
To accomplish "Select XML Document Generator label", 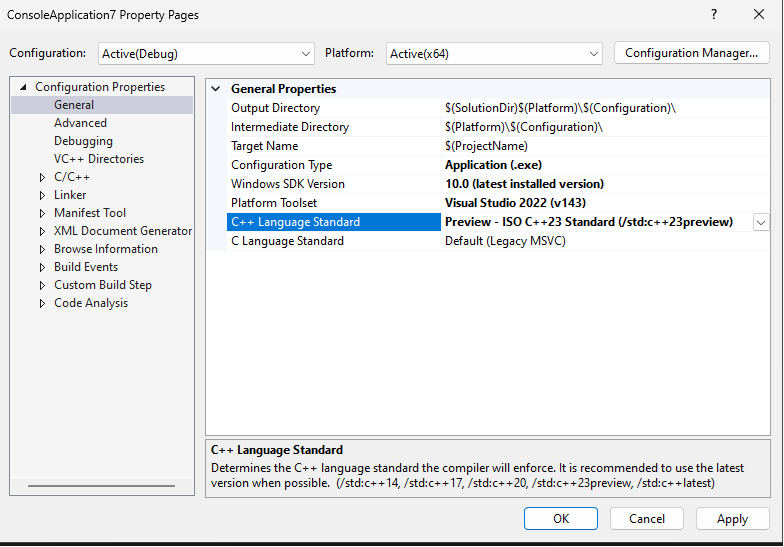I will 123,231.
